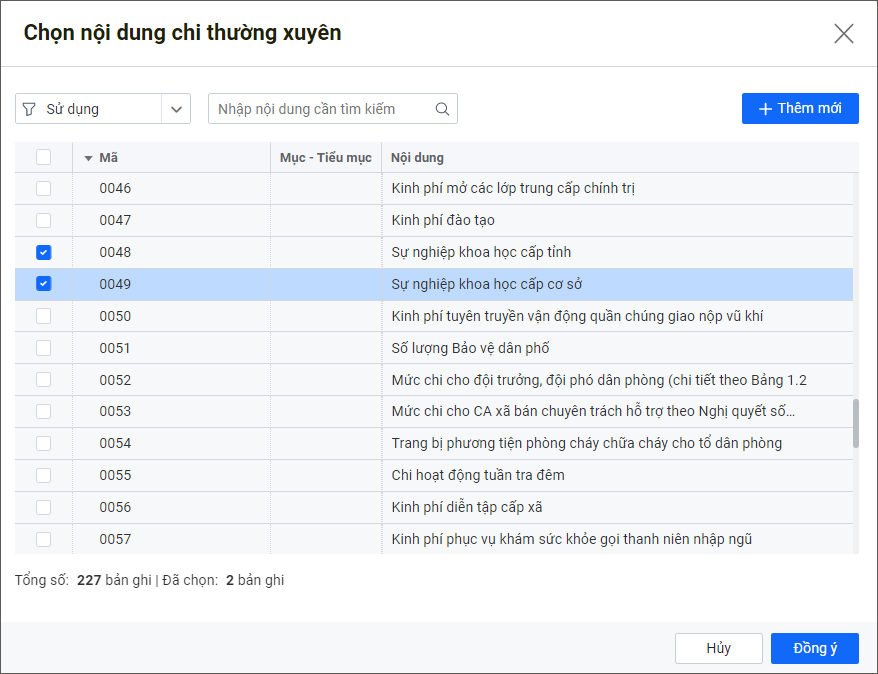
Task: Toggle the select-all header checkbox
Action: (x=43, y=157)
